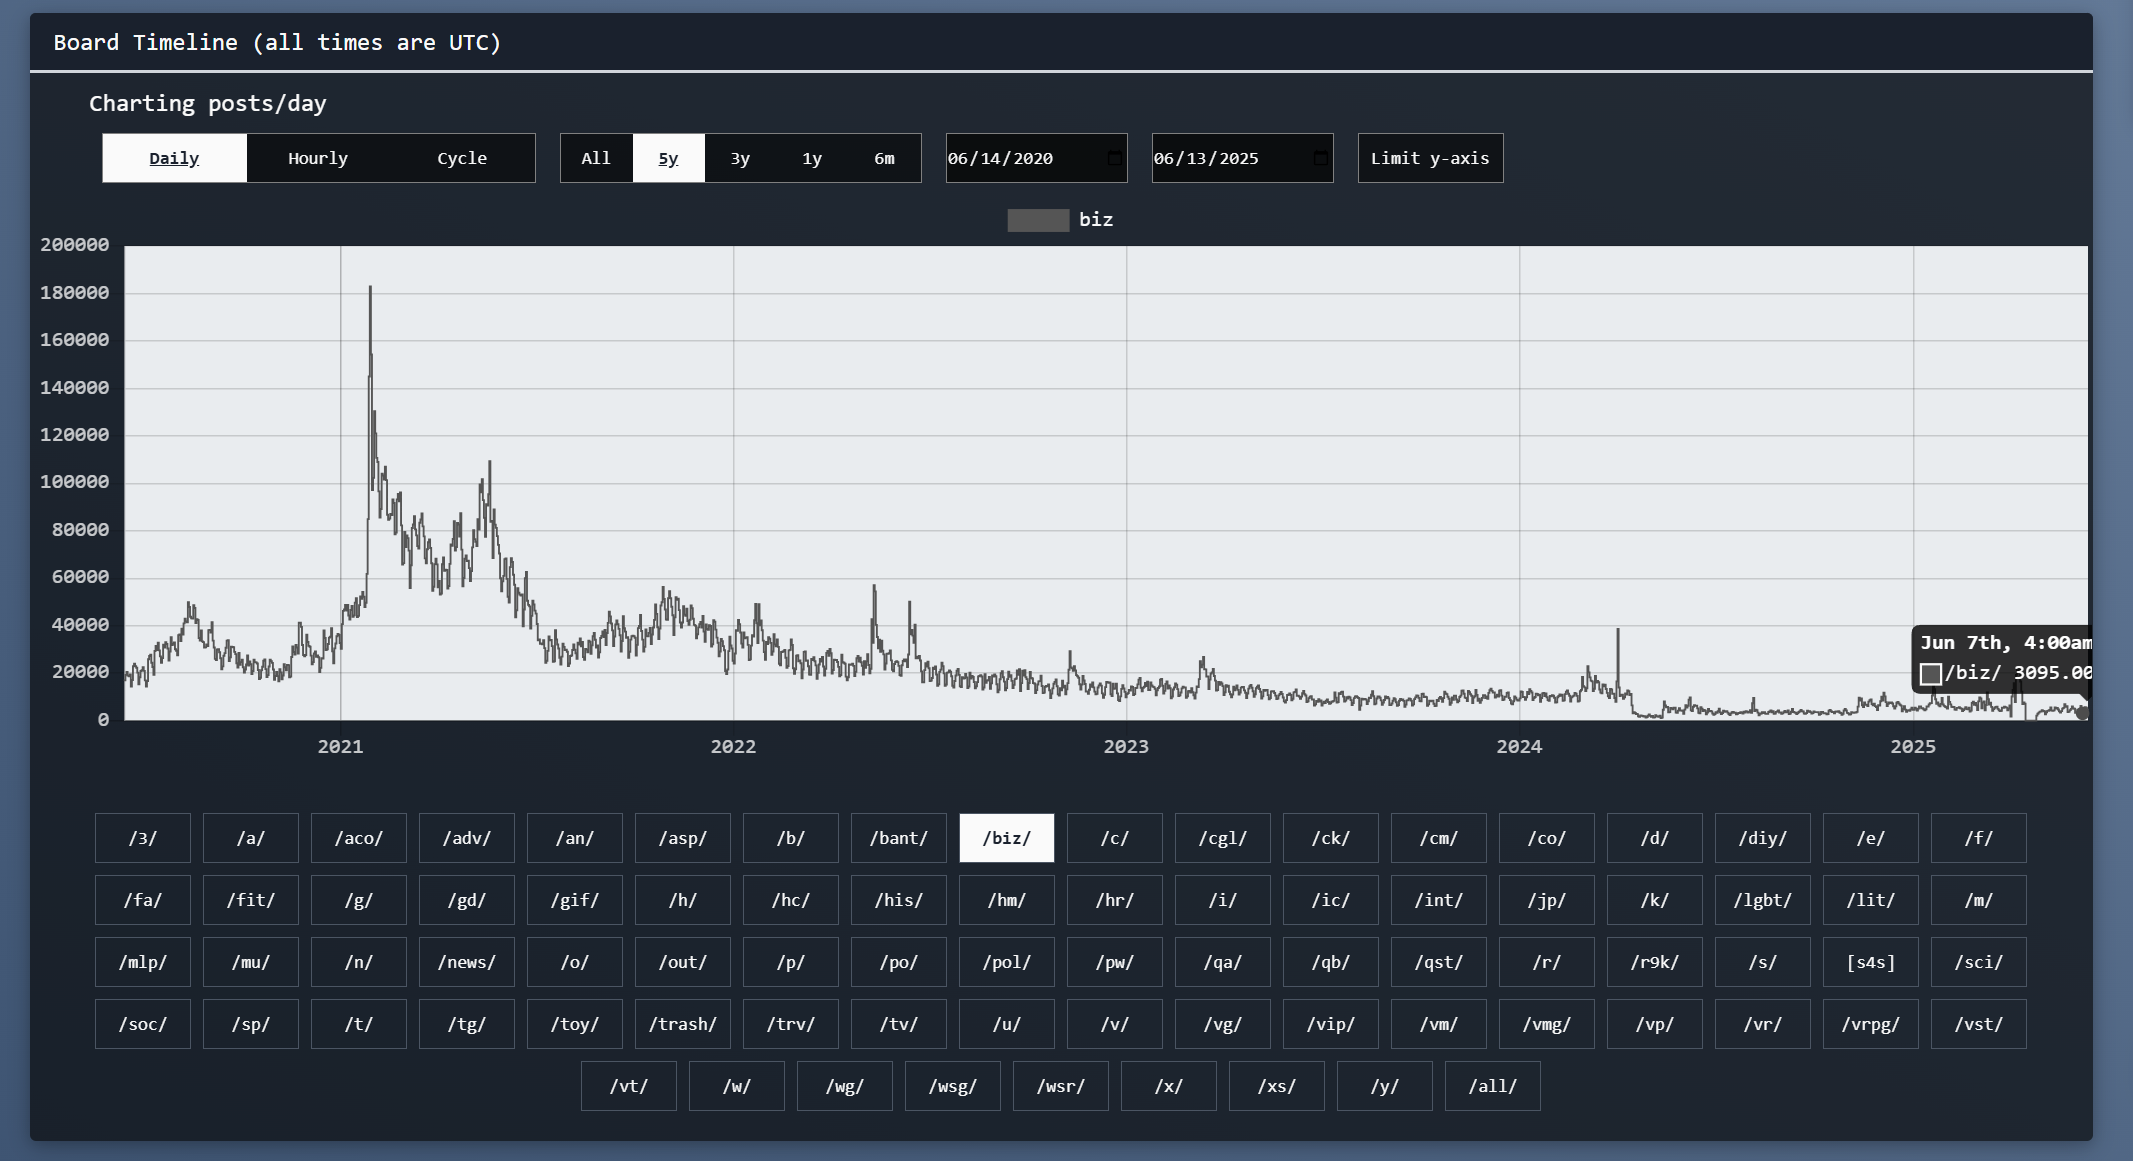Chart the /f/ board
Viewport: 2133px width, 1161px height.
[x=1979, y=838]
